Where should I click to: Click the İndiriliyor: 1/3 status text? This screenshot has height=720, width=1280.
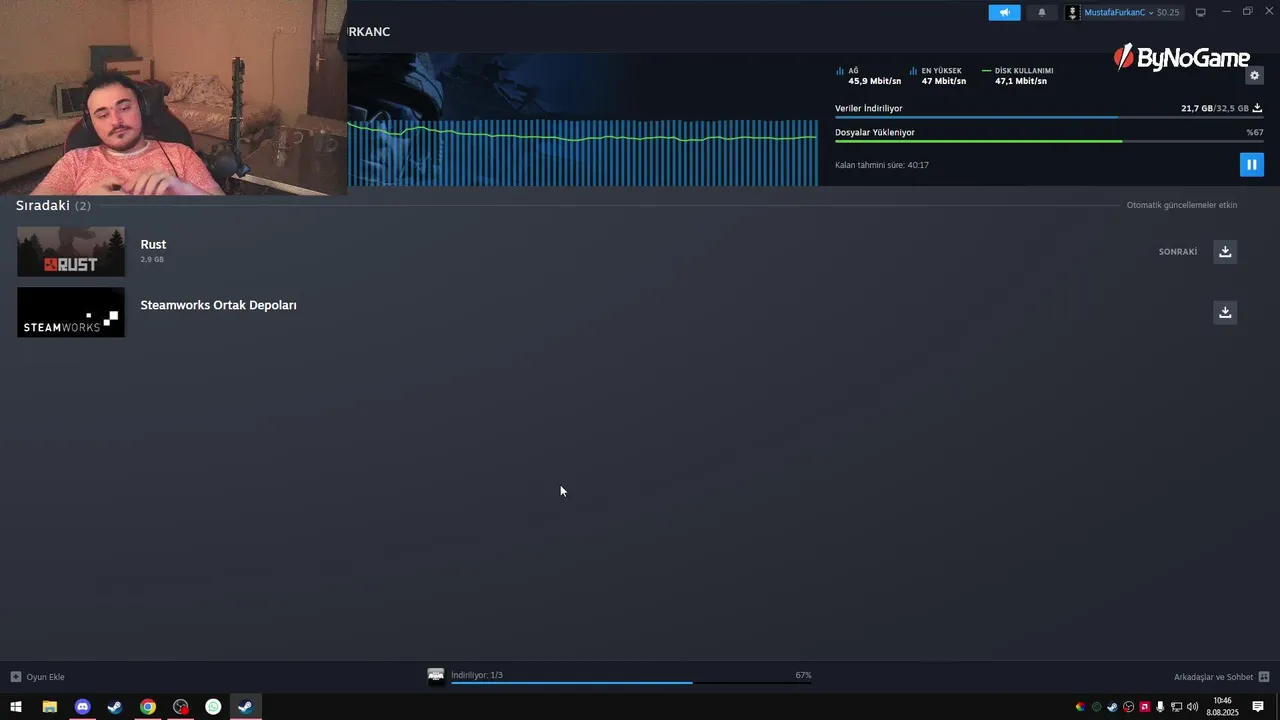477,675
